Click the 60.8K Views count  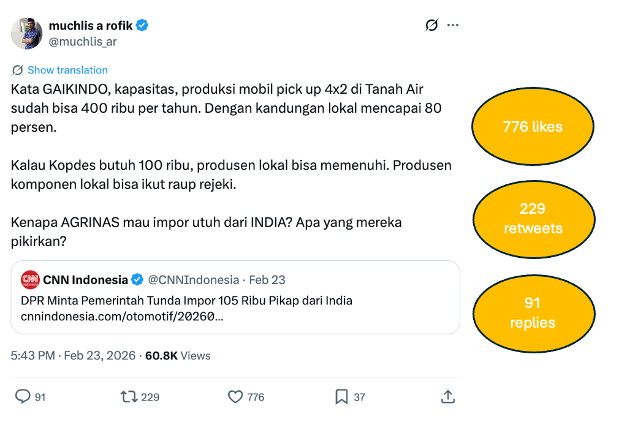[x=178, y=355]
